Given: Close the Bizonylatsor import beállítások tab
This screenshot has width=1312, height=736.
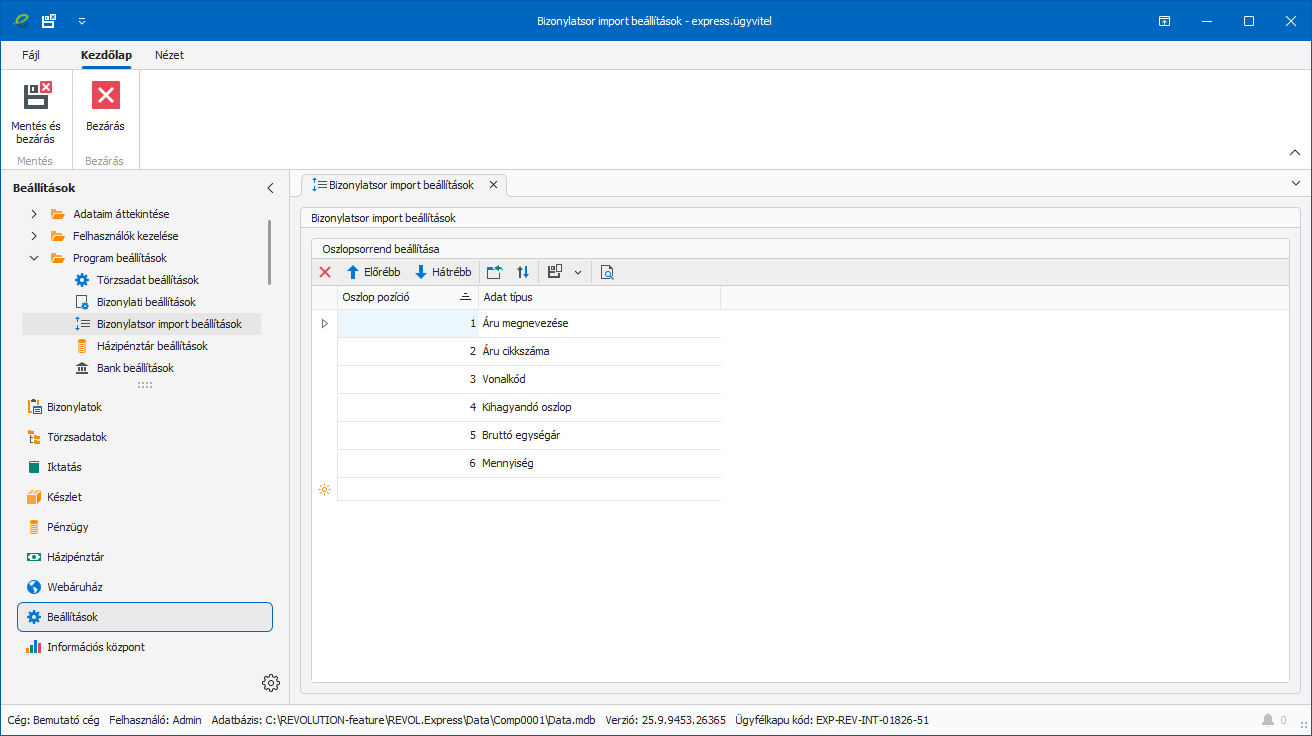Looking at the screenshot, I should click(493, 185).
